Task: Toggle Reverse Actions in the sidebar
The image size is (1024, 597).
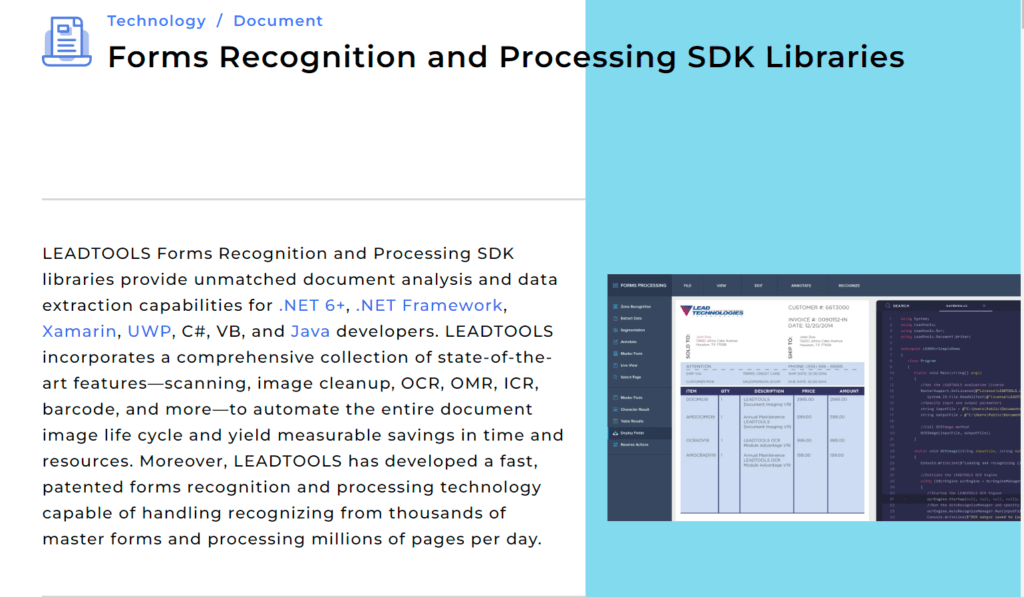Action: 633,444
